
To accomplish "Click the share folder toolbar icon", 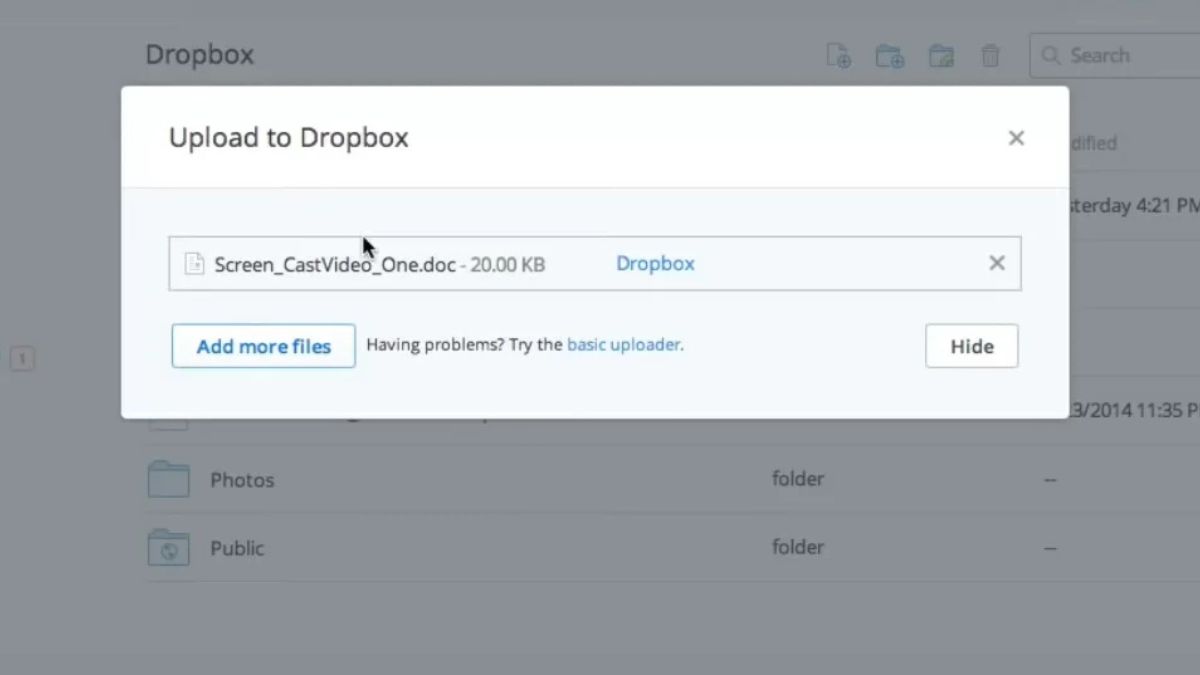I will pos(941,56).
